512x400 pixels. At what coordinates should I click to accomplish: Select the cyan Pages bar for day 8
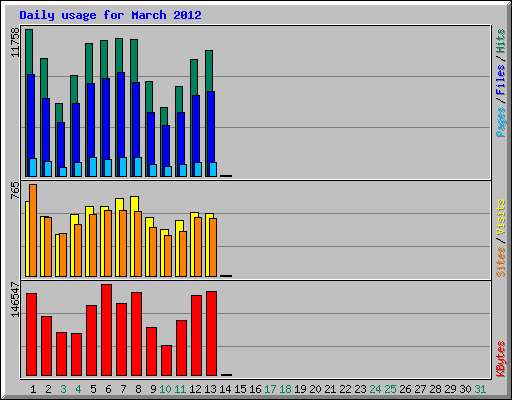(x=138, y=167)
